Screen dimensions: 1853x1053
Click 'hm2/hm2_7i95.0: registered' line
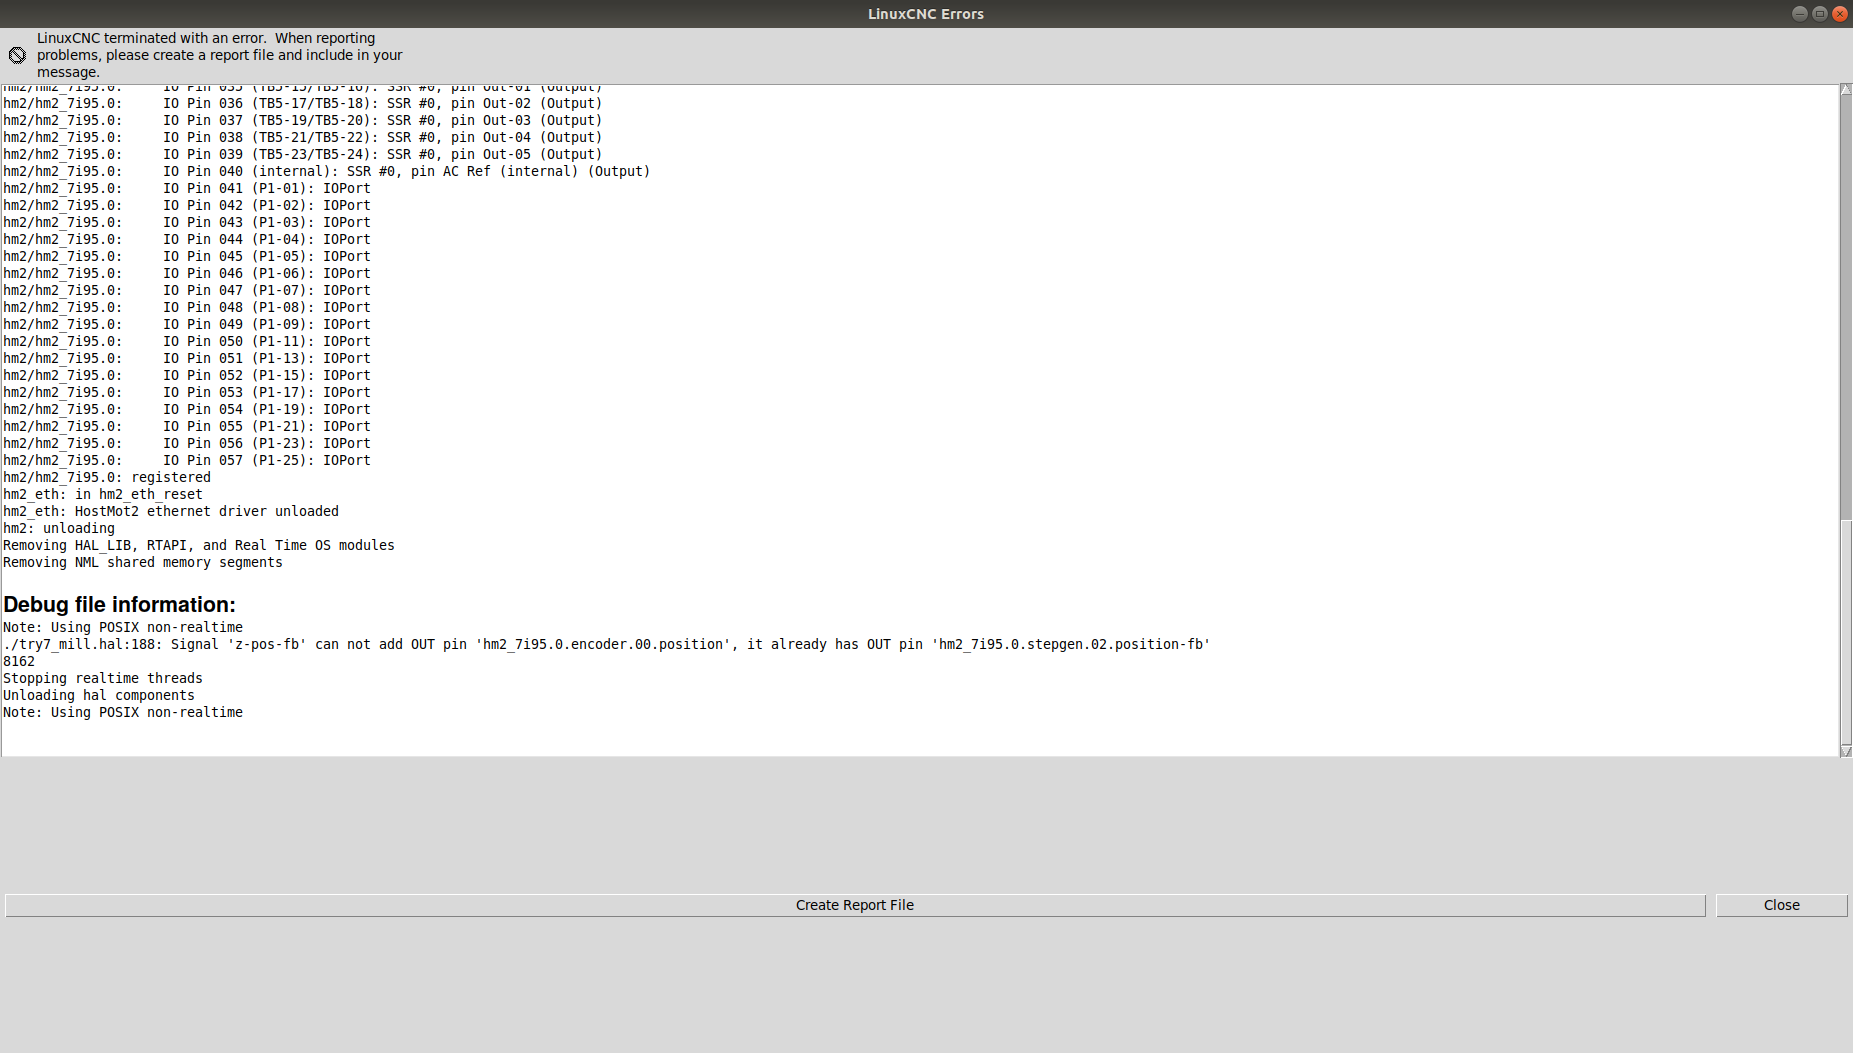107,477
